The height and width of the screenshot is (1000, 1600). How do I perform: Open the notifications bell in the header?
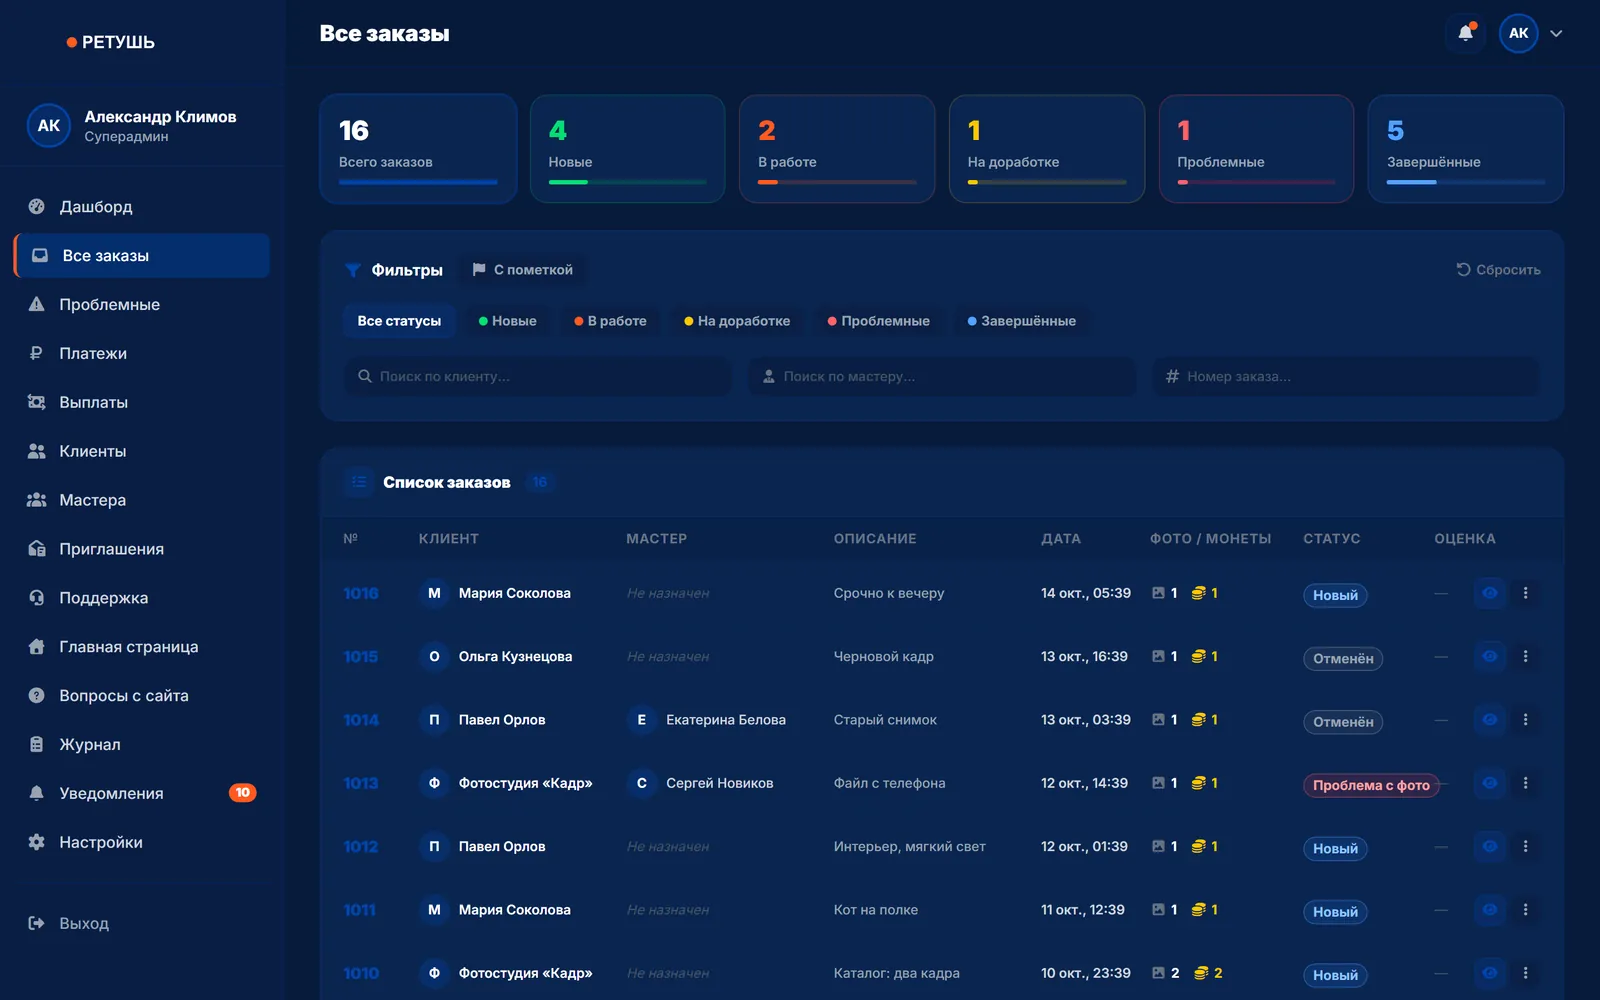(1465, 33)
